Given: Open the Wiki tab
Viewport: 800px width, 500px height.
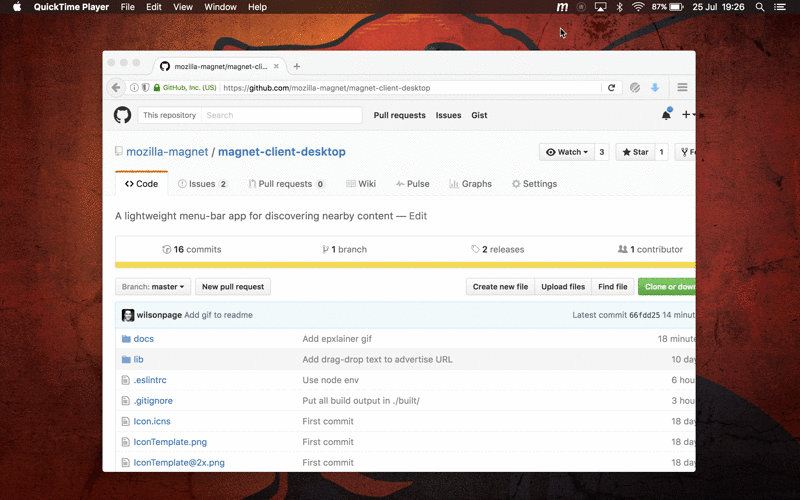Looking at the screenshot, I should [x=361, y=184].
